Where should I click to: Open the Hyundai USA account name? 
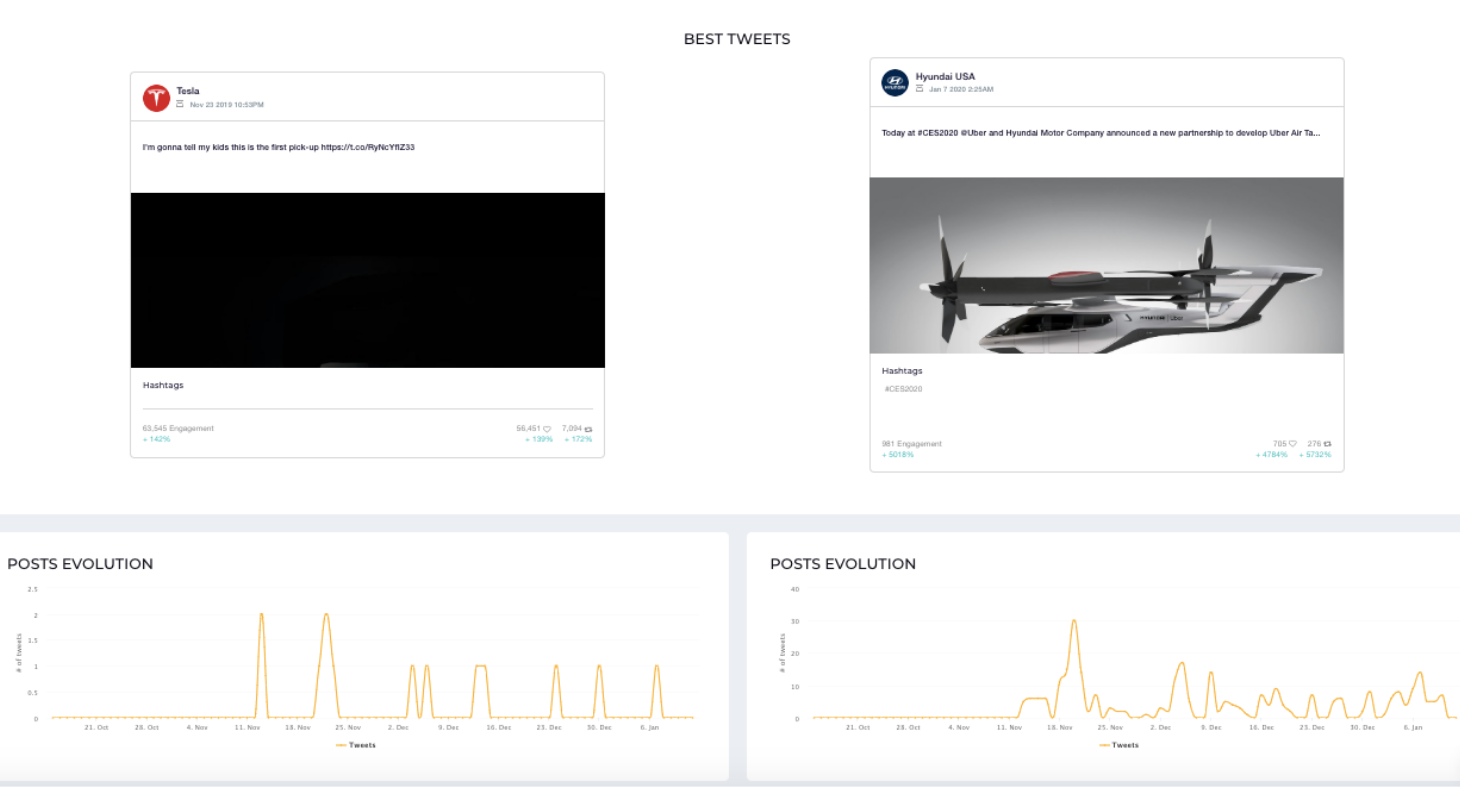[945, 76]
